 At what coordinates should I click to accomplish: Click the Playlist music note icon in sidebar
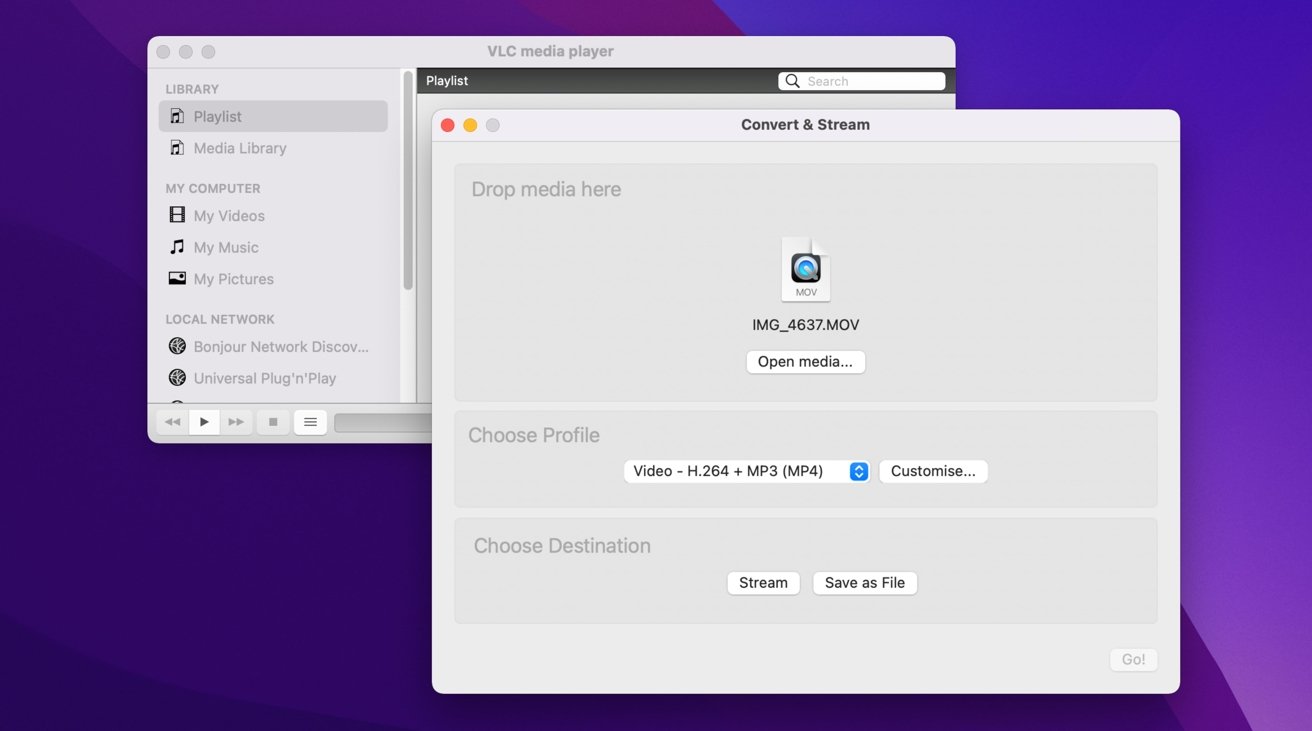177,116
